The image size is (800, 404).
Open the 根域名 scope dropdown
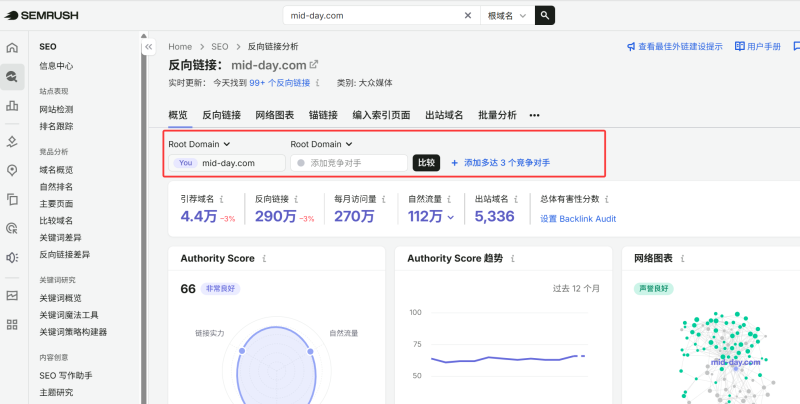click(x=507, y=15)
